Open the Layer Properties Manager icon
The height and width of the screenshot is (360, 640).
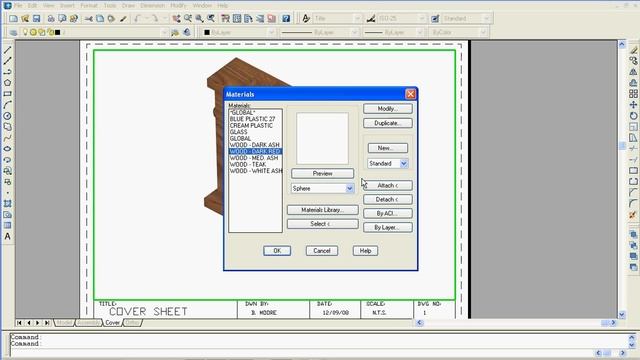pos(13,32)
